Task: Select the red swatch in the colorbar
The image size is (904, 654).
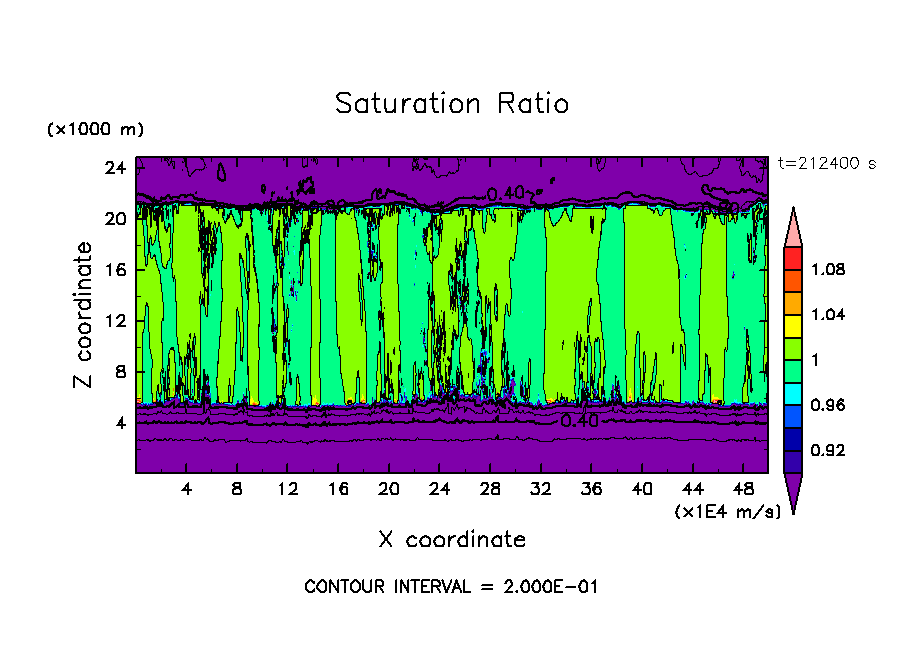Action: (x=793, y=257)
